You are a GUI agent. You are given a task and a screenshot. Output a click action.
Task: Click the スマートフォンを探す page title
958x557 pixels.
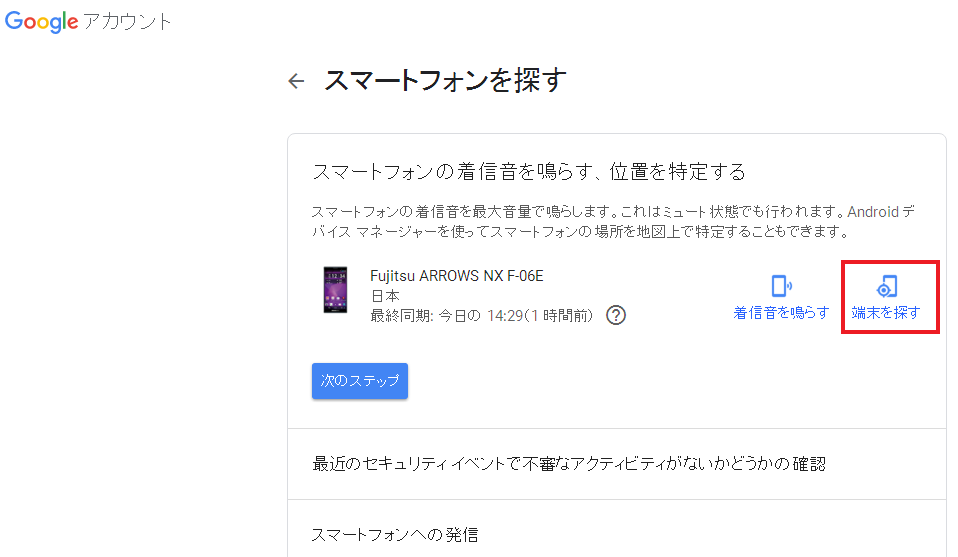[445, 81]
